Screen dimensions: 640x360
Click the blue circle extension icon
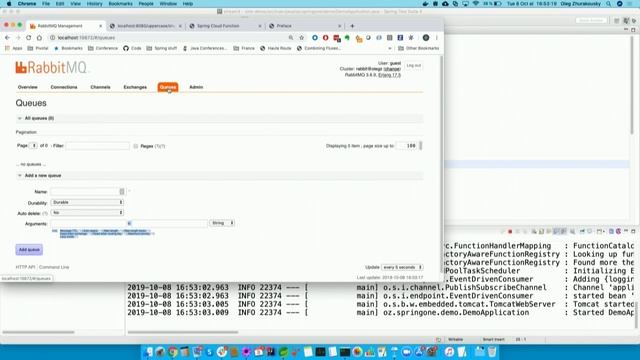pos(315,38)
